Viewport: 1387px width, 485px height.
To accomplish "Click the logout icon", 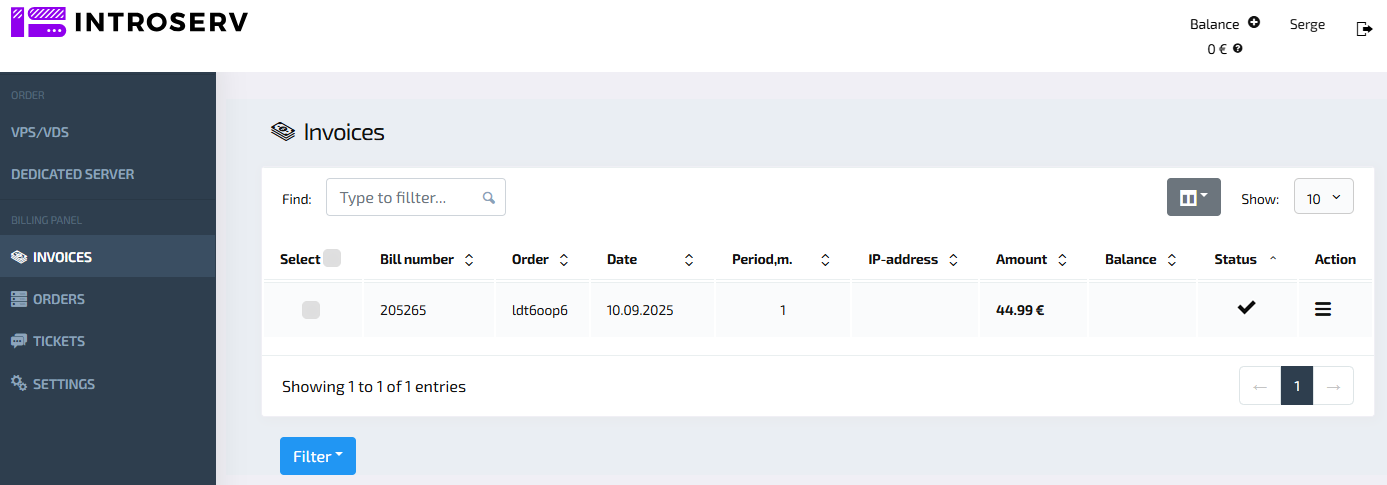I will point(1364,29).
